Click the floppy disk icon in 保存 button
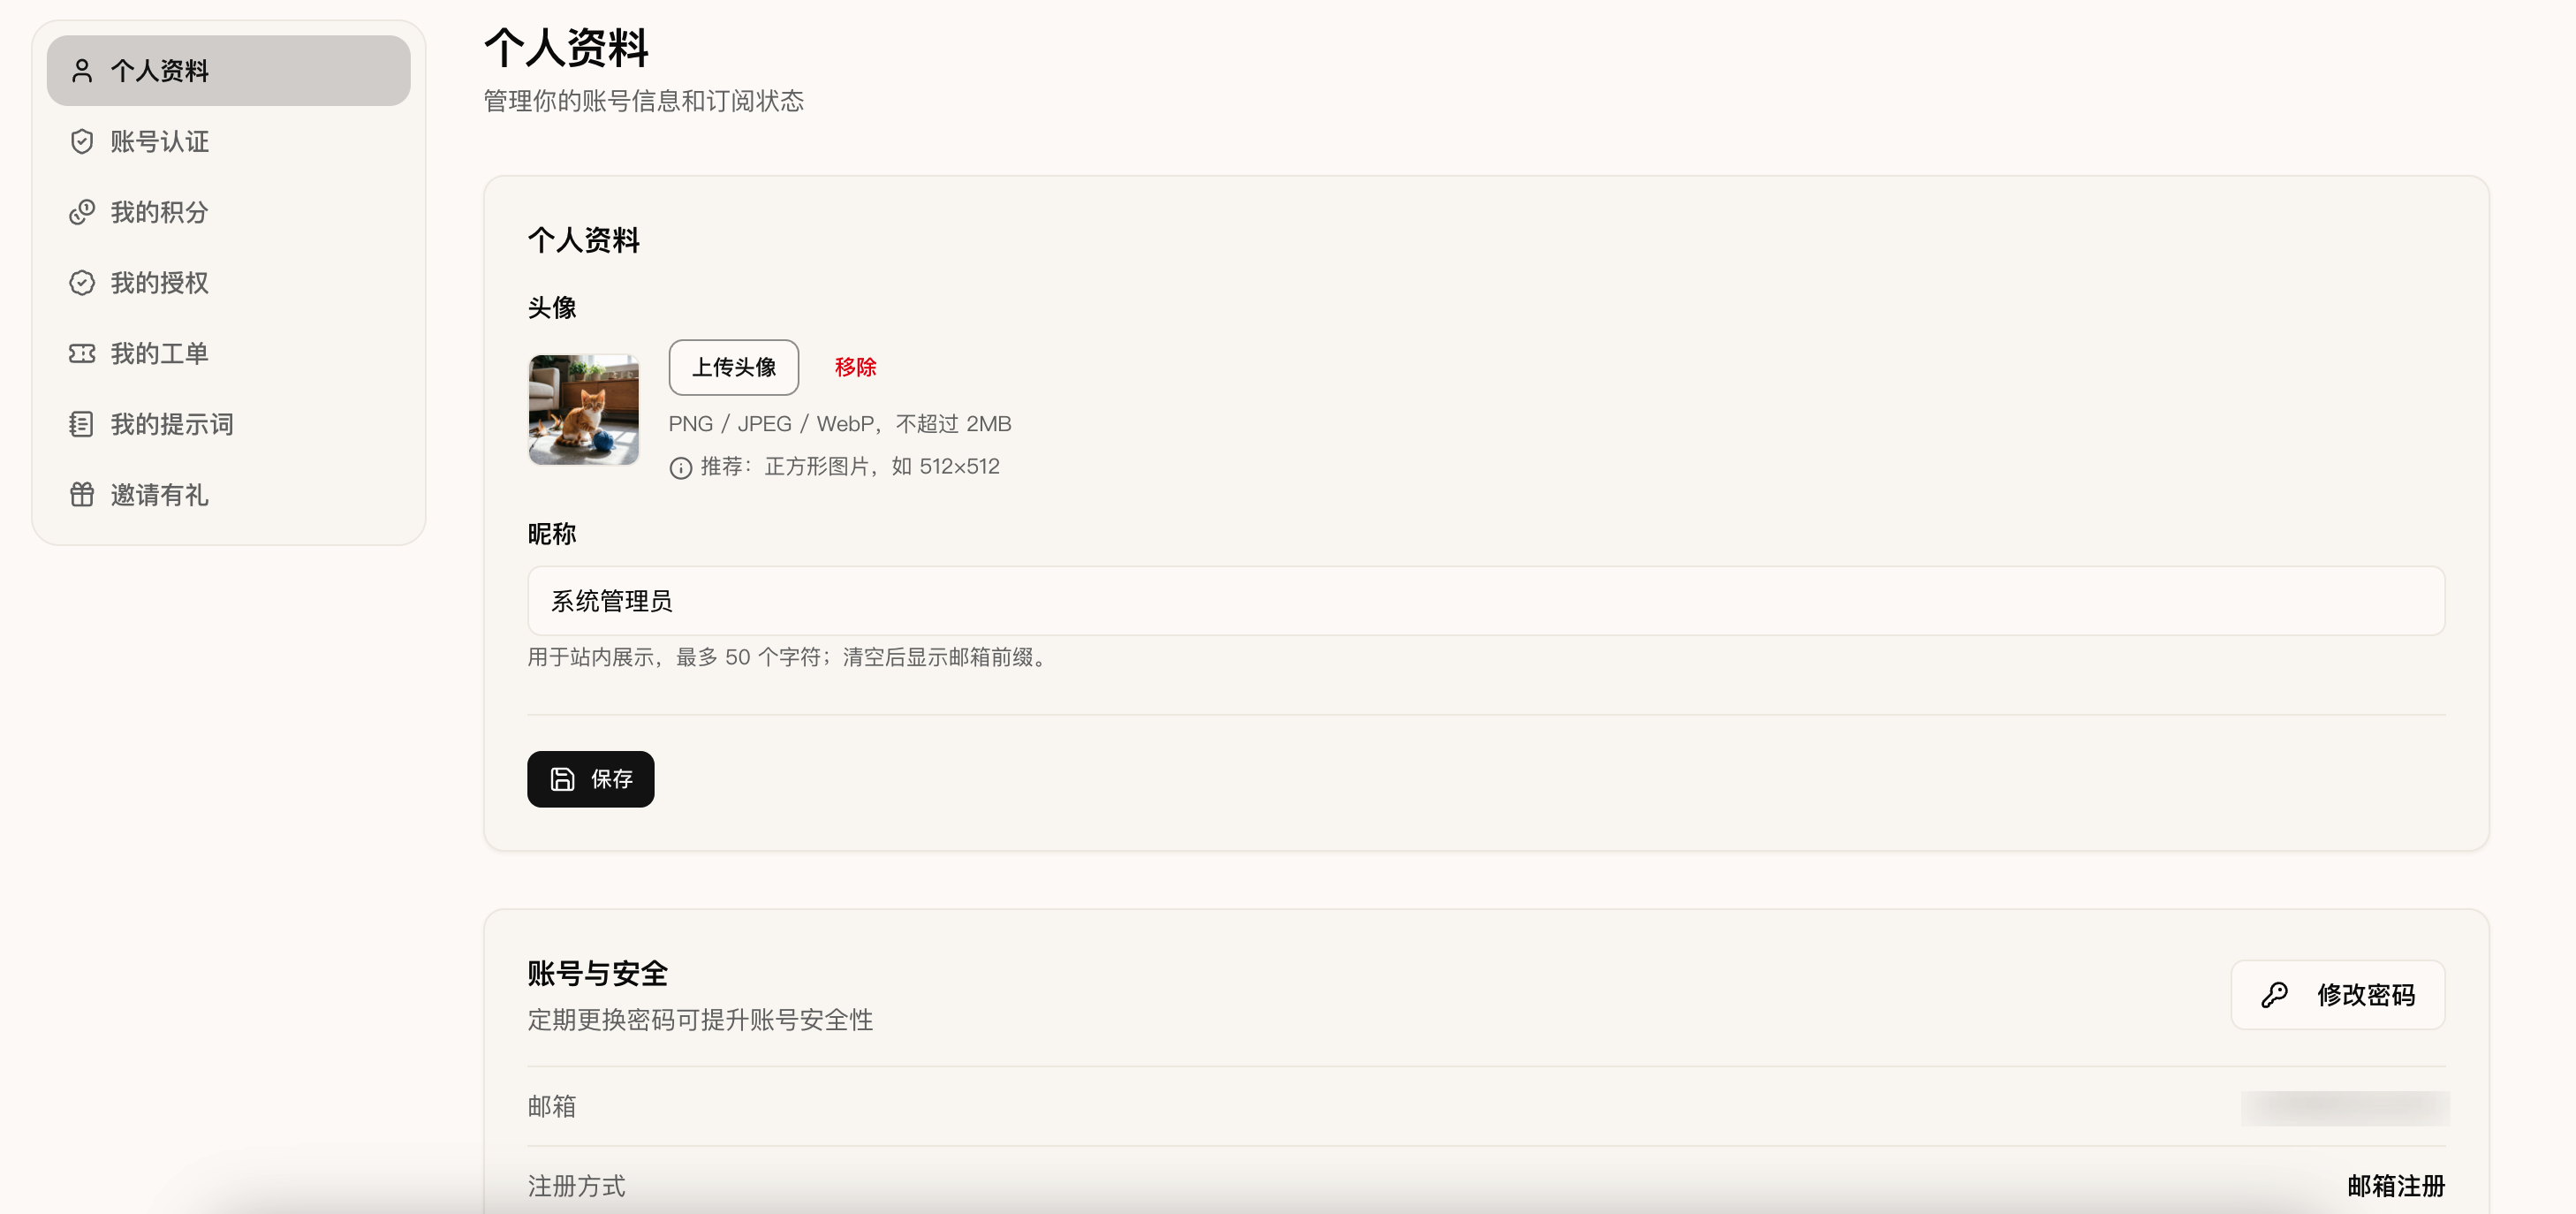Viewport: 2576px width, 1214px height. coord(563,779)
